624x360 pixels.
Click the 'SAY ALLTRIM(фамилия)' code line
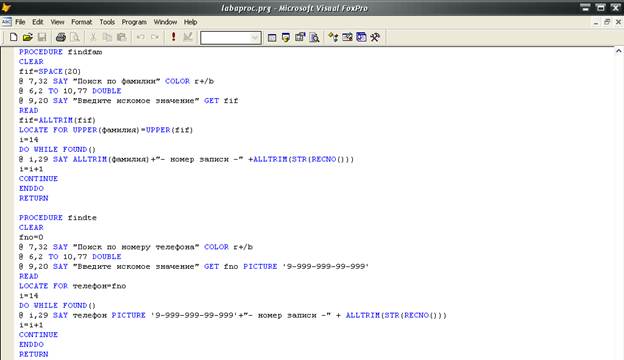tap(186, 159)
